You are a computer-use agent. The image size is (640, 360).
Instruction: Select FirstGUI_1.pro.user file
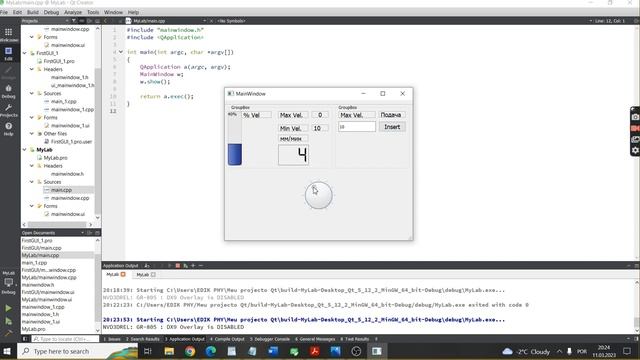point(71,142)
